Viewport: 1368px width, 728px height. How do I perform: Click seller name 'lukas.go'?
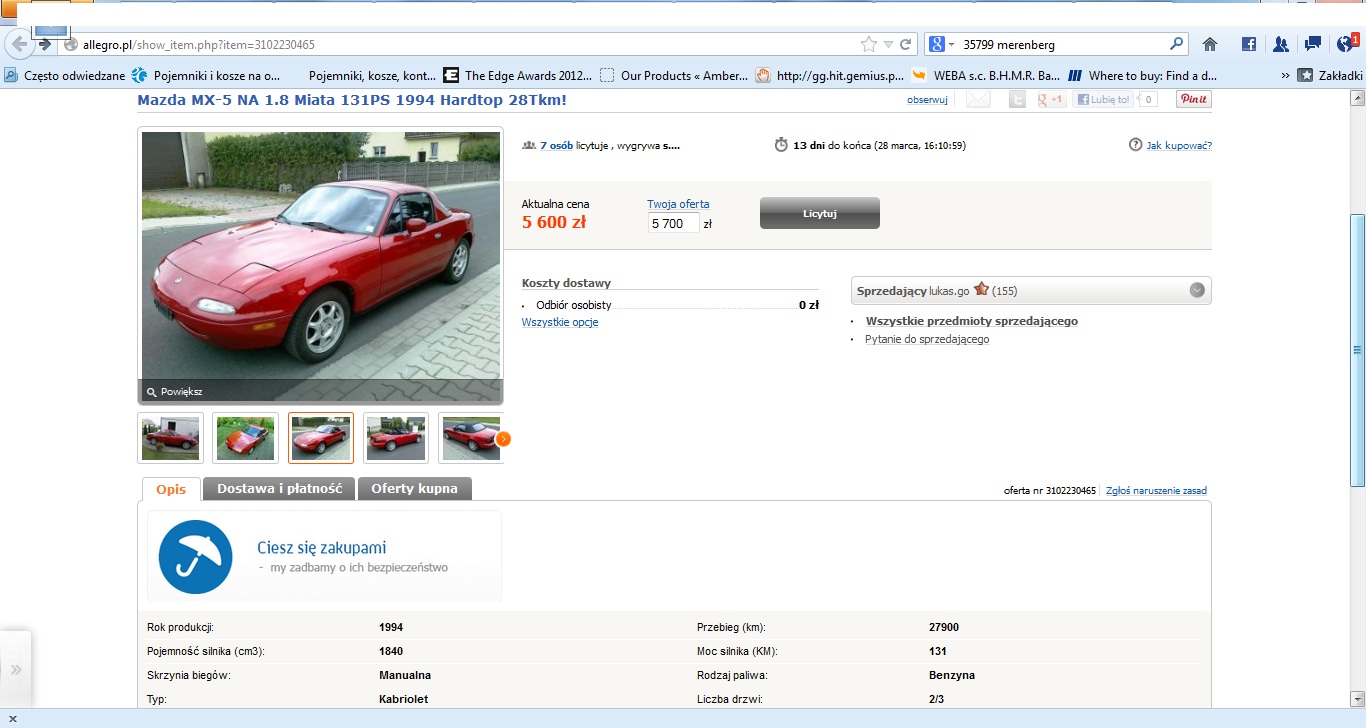pyautogui.click(x=949, y=291)
